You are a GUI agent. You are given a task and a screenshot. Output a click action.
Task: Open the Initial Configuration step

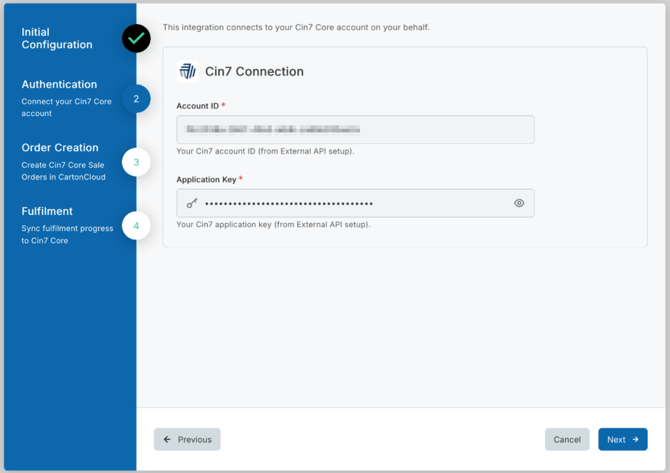[57, 38]
